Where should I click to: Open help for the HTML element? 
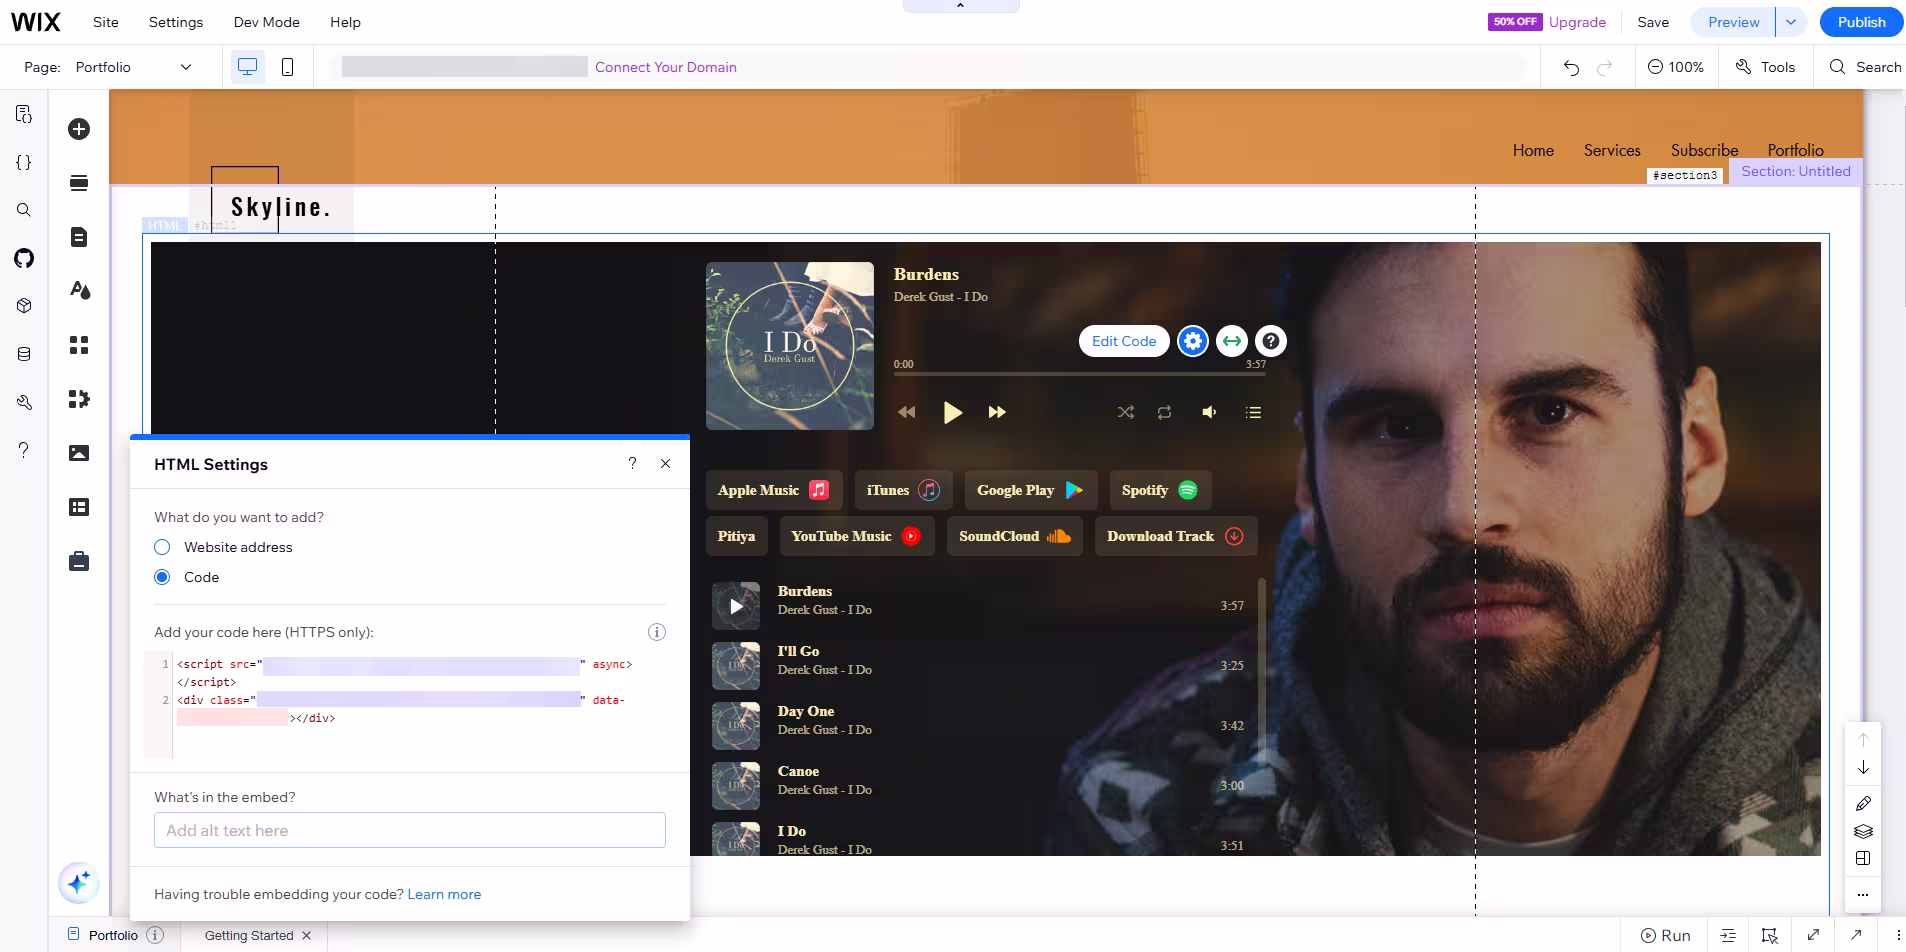(x=1271, y=341)
